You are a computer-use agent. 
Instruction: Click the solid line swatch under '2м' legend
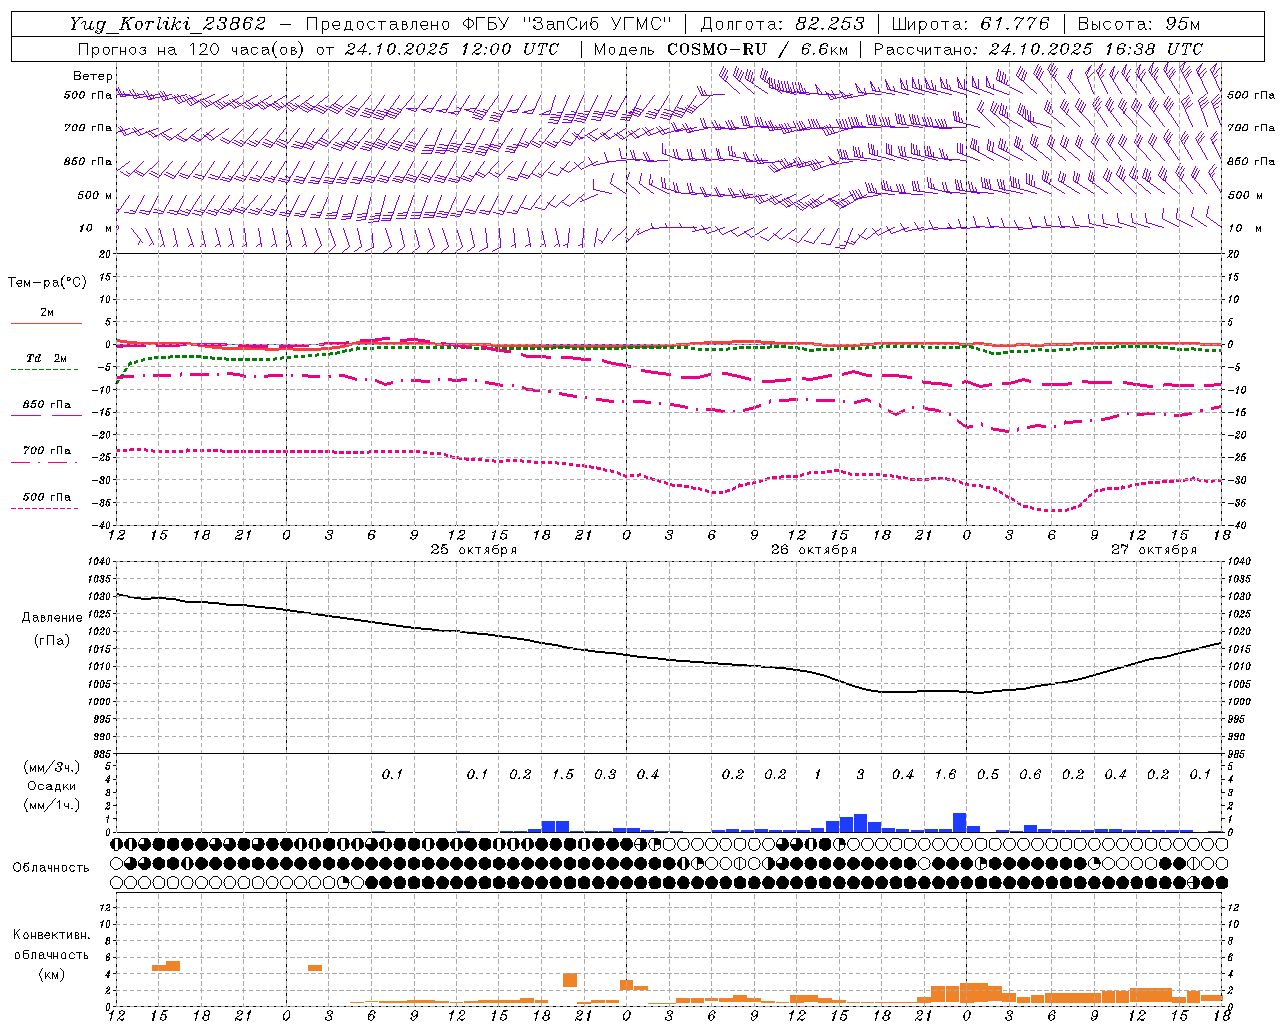coord(46,323)
